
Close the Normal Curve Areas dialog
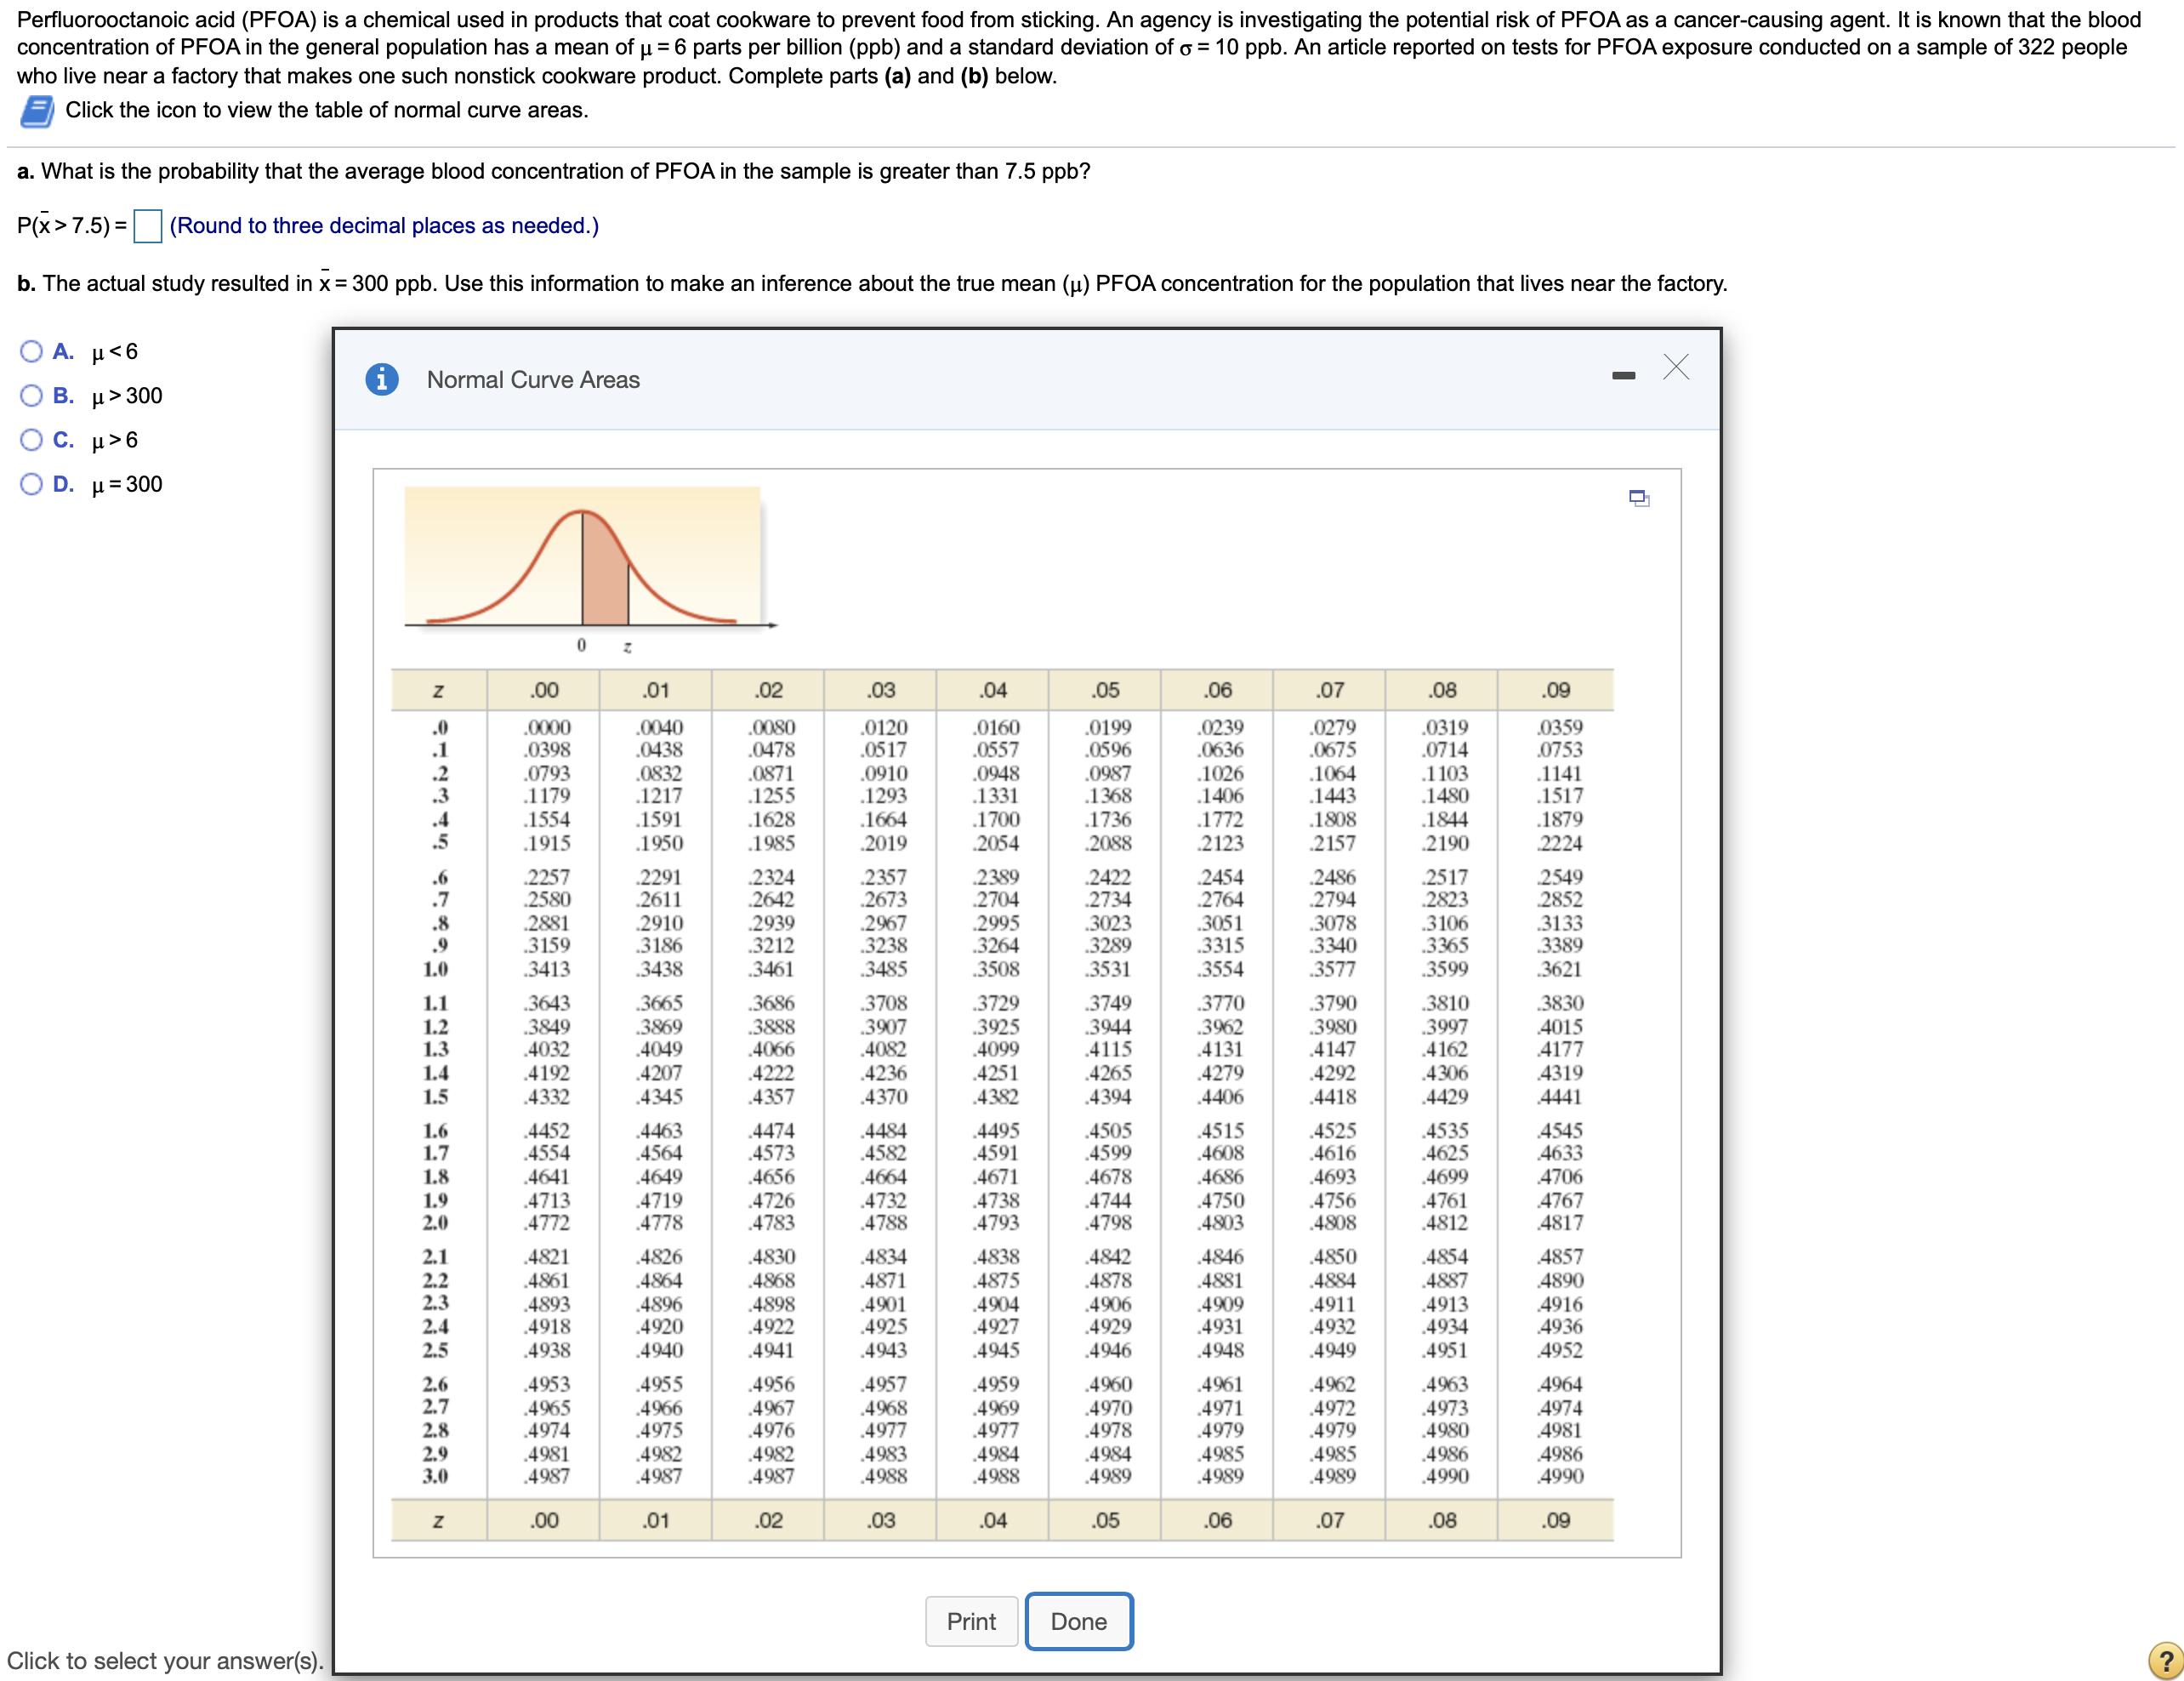tap(1676, 368)
